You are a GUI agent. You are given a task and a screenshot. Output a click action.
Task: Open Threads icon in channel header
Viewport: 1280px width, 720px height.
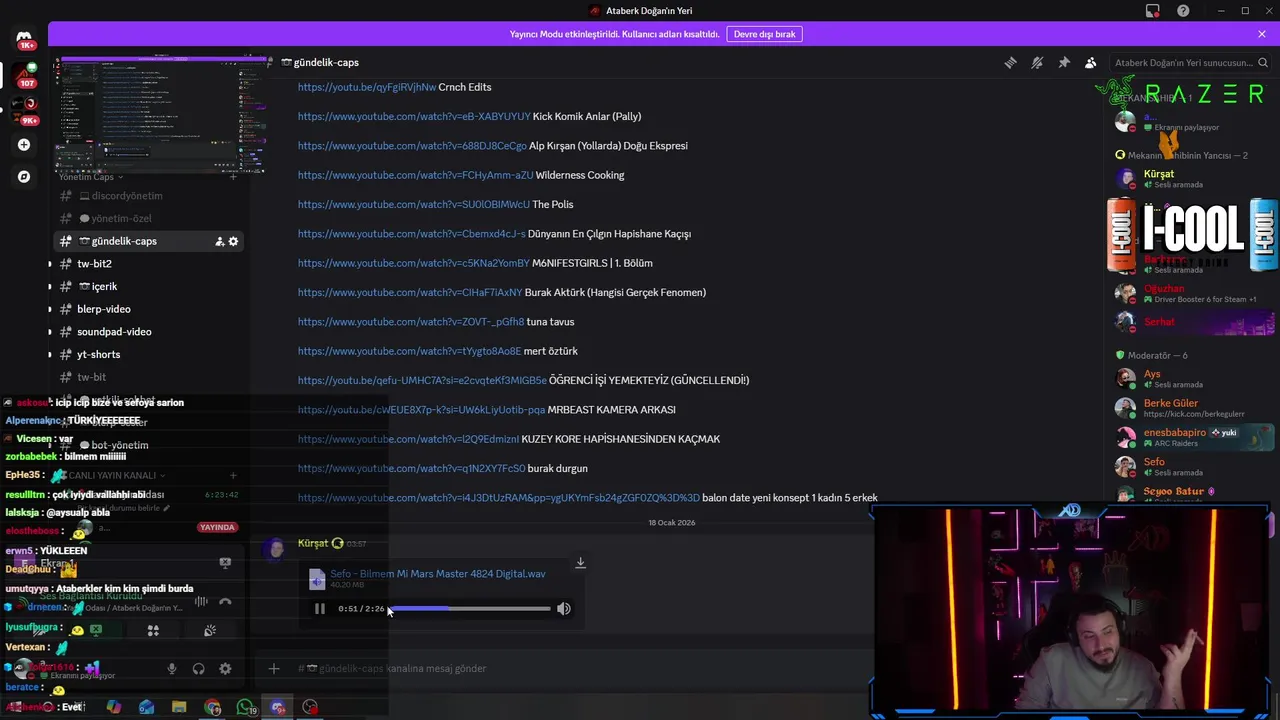tap(1010, 62)
